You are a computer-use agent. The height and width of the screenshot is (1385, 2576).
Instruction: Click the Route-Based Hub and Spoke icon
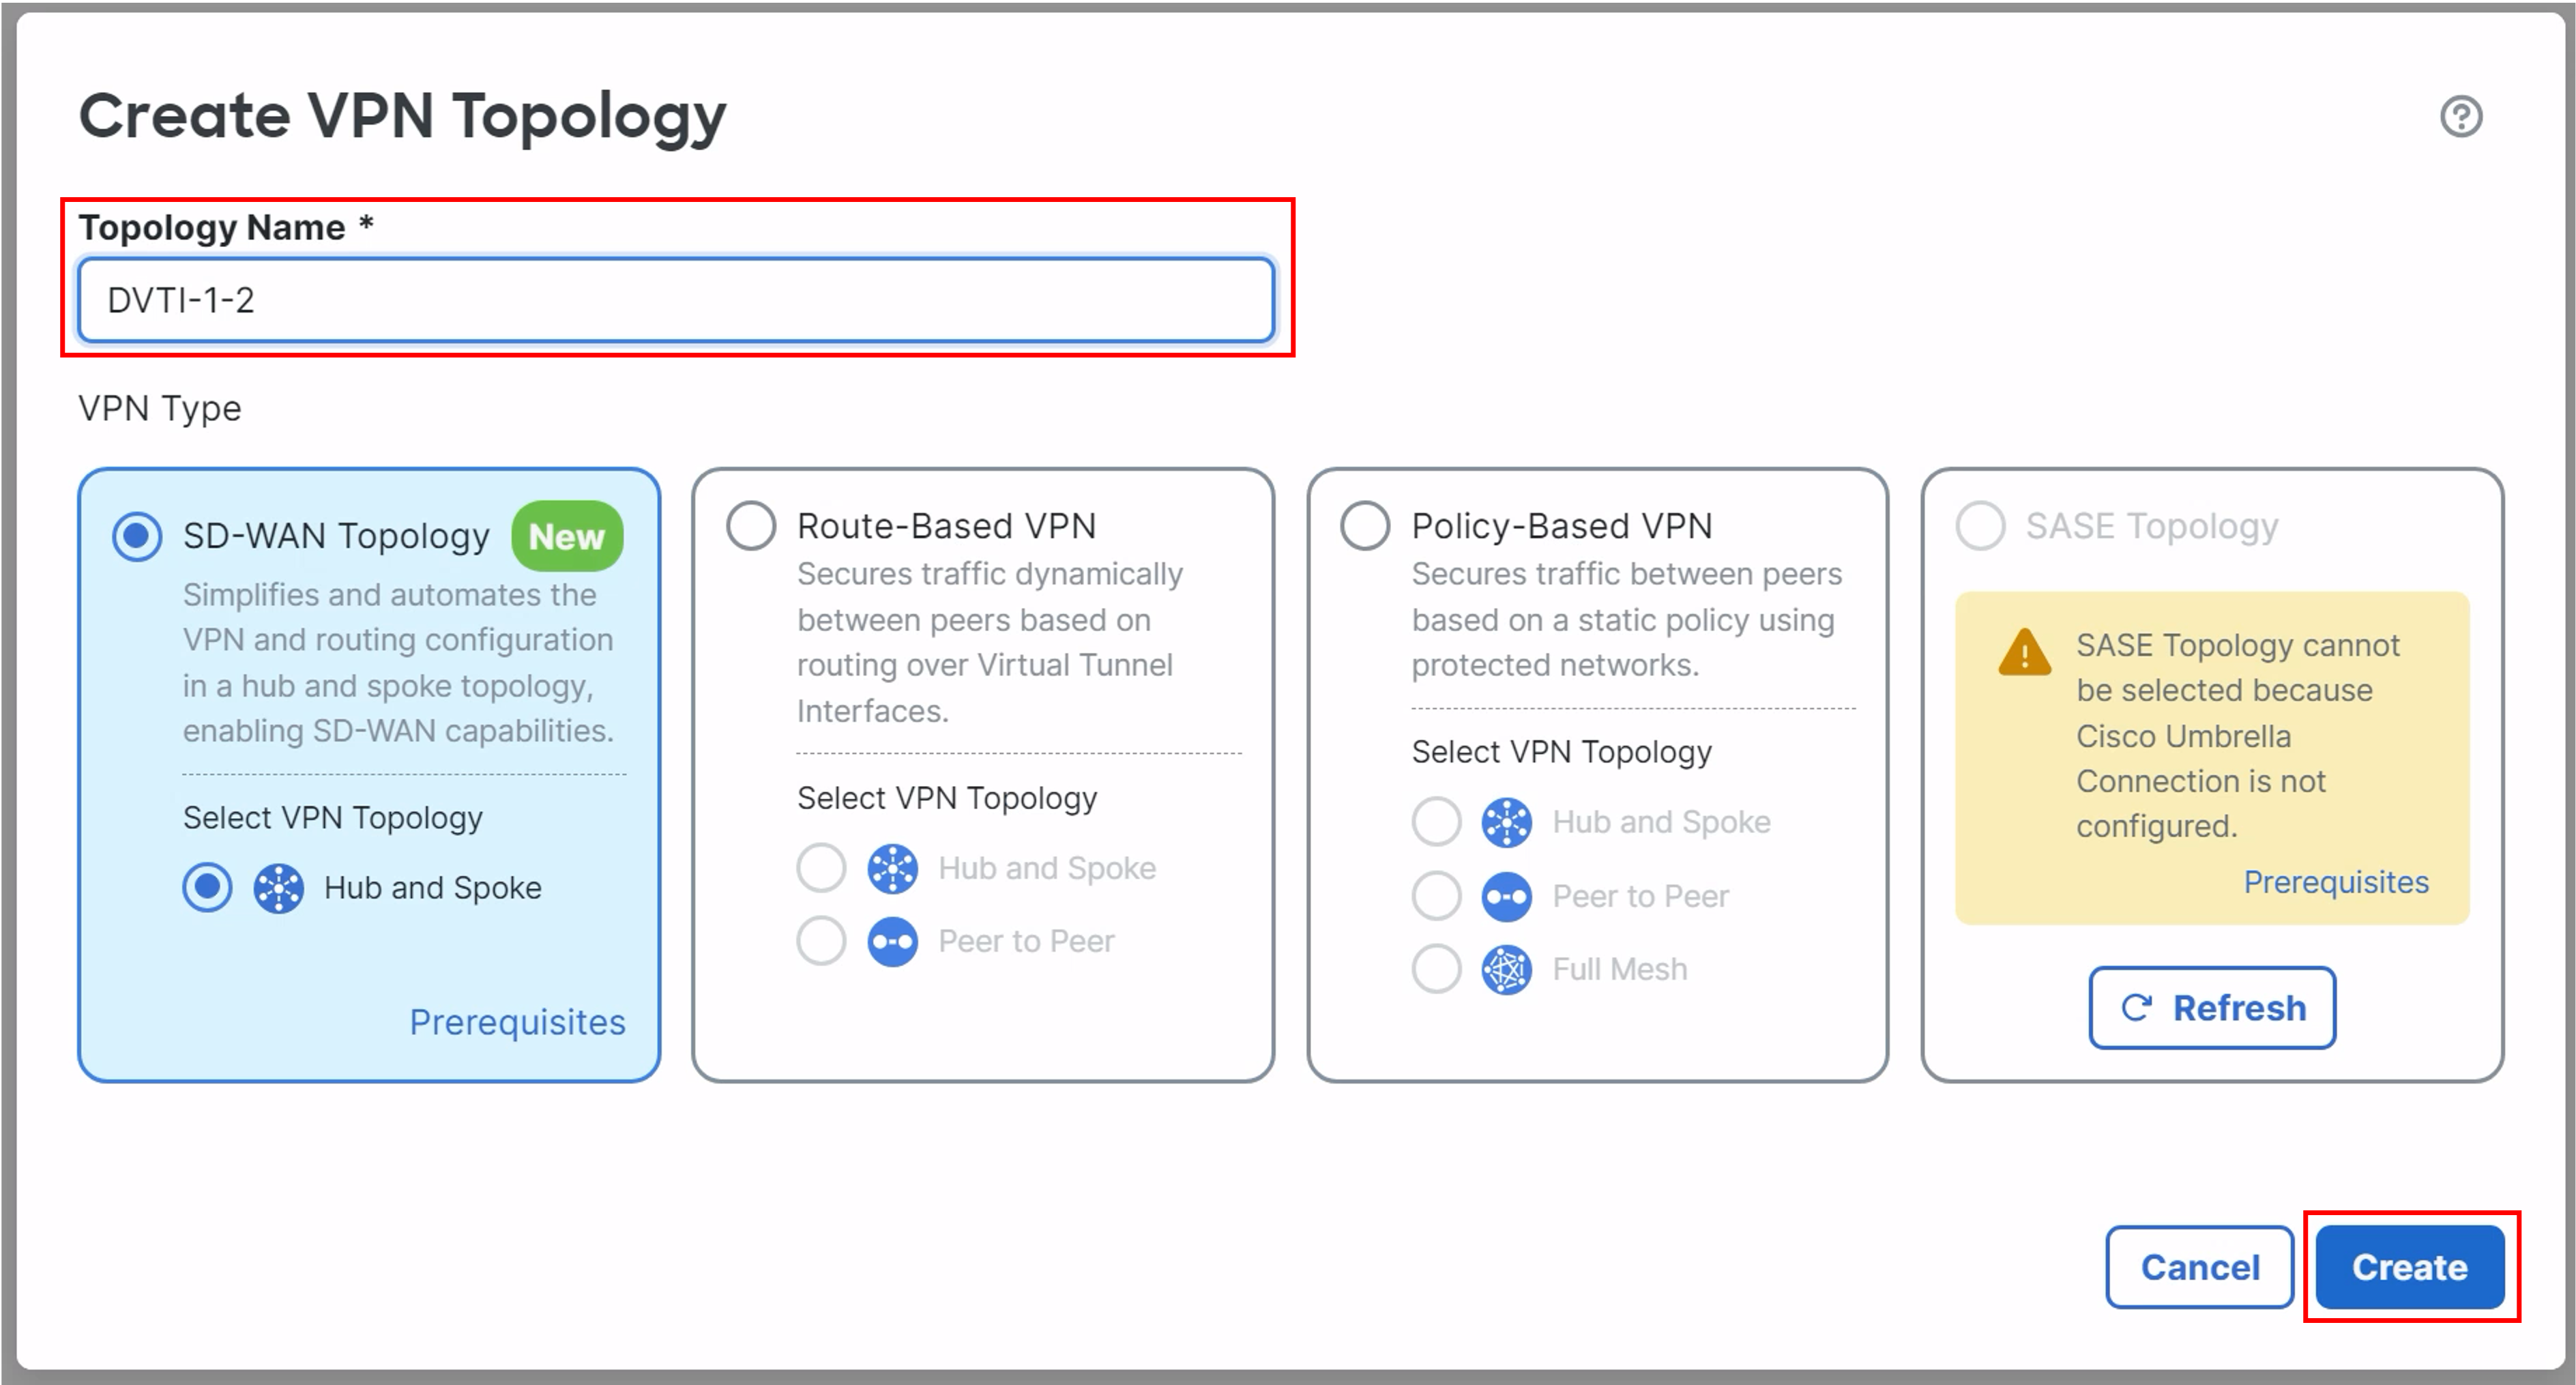pyautogui.click(x=892, y=868)
